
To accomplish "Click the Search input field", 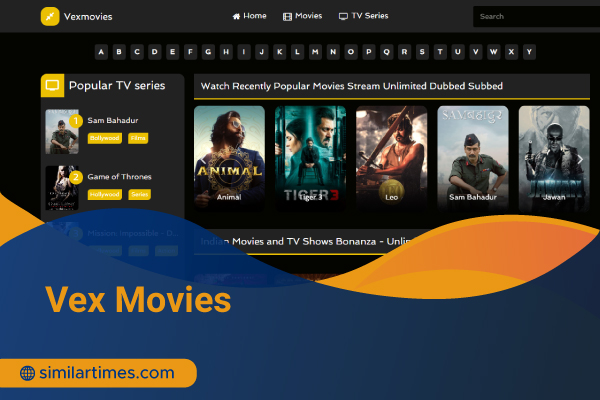I will (536, 16).
